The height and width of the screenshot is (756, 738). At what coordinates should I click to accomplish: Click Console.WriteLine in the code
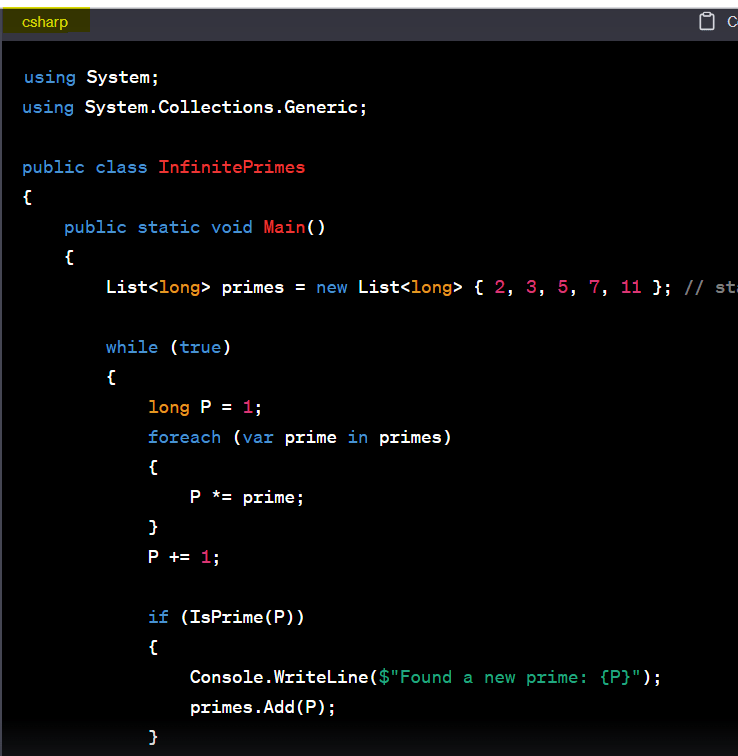(x=279, y=677)
